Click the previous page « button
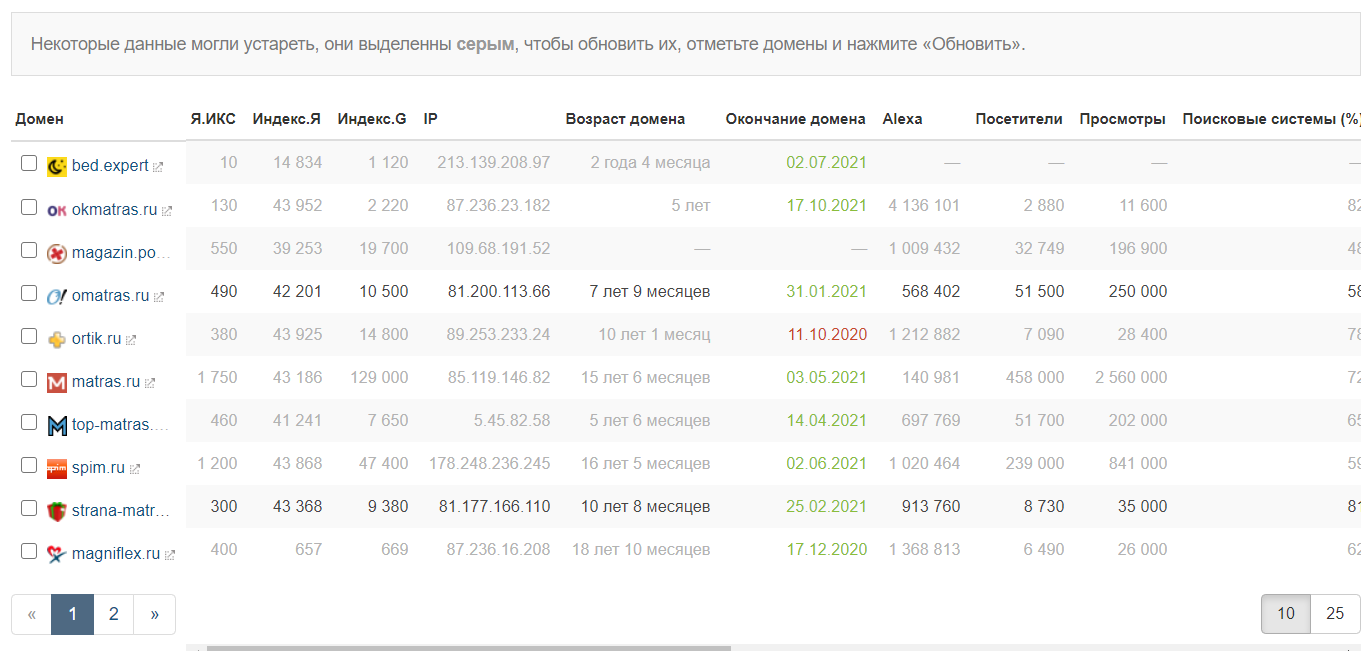The width and height of the screenshot is (1371, 651). pos(32,614)
